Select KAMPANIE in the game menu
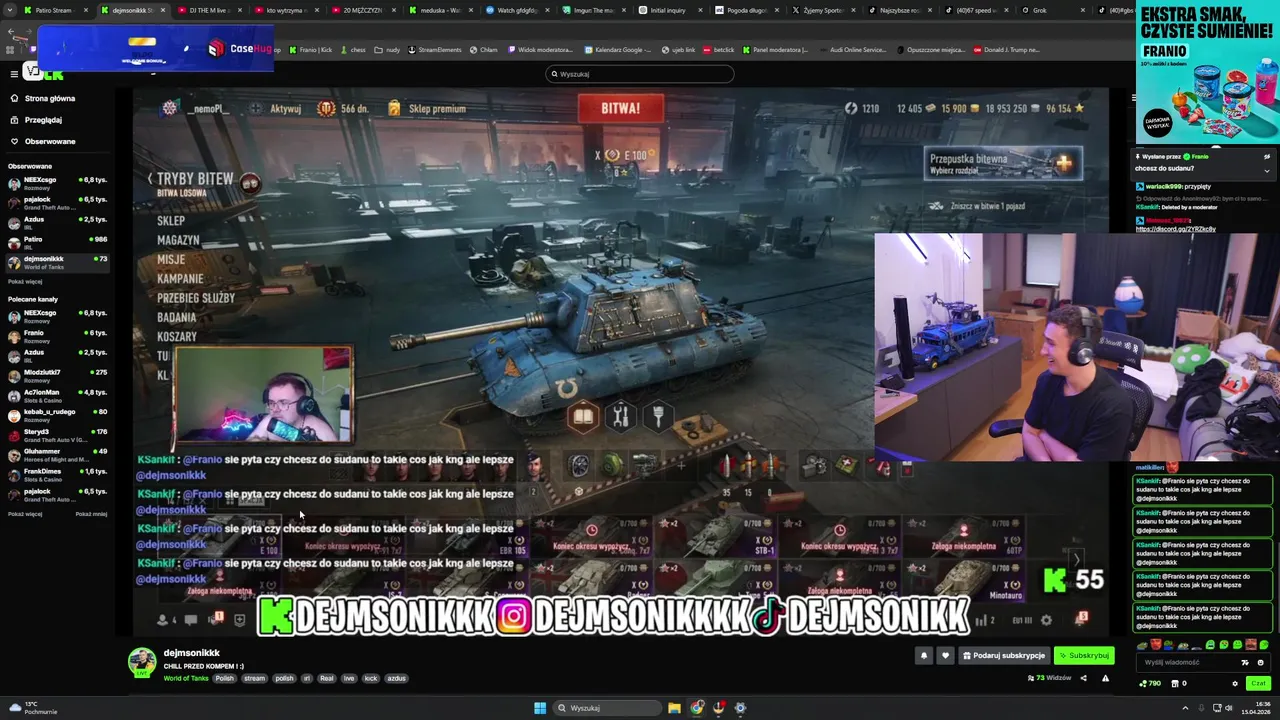 pos(180,279)
